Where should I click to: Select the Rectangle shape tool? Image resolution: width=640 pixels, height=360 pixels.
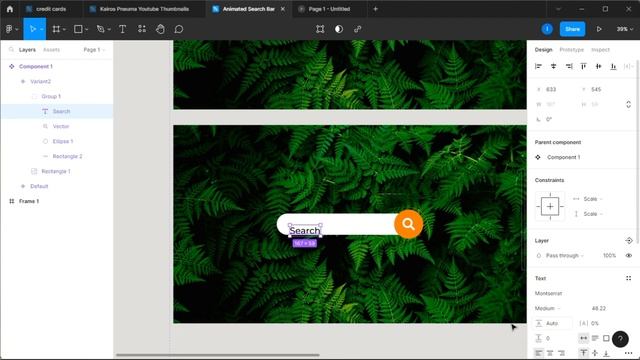click(78, 29)
